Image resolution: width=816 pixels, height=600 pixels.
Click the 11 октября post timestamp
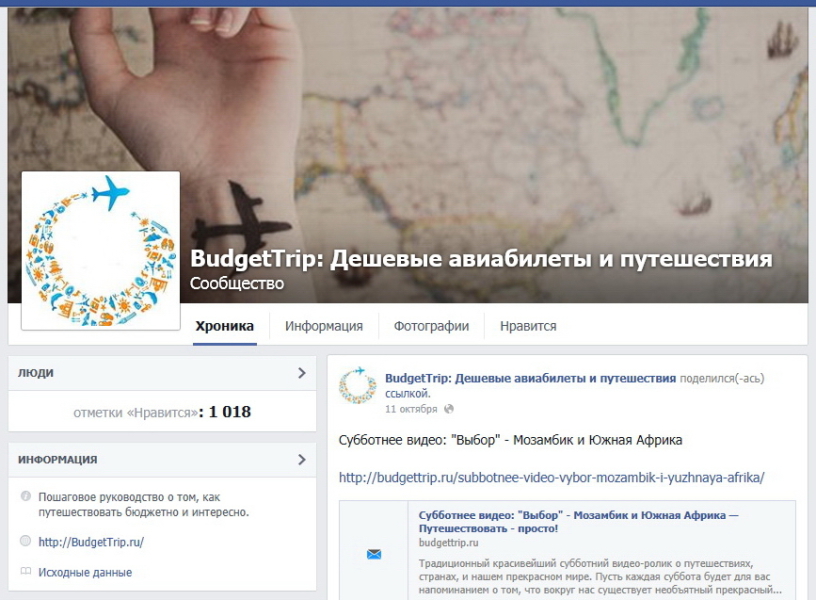coord(411,409)
